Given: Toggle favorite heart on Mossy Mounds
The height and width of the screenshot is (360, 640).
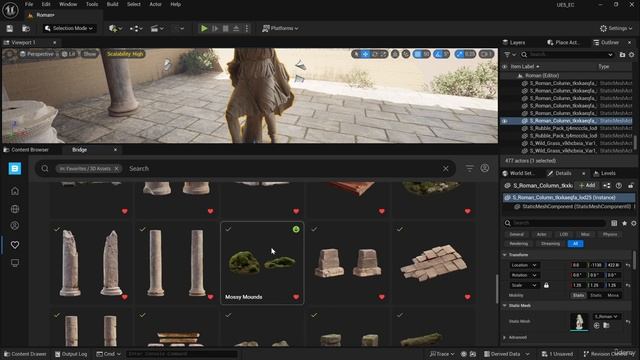Looking at the screenshot, I should 296,297.
